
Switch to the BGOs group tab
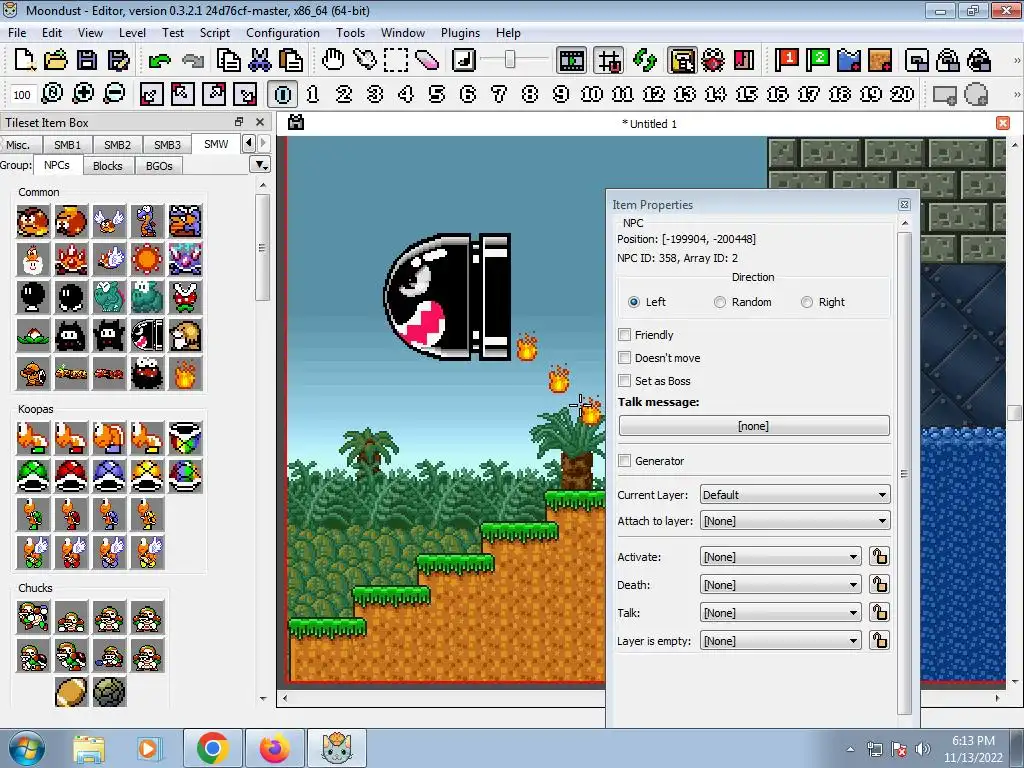coord(159,166)
